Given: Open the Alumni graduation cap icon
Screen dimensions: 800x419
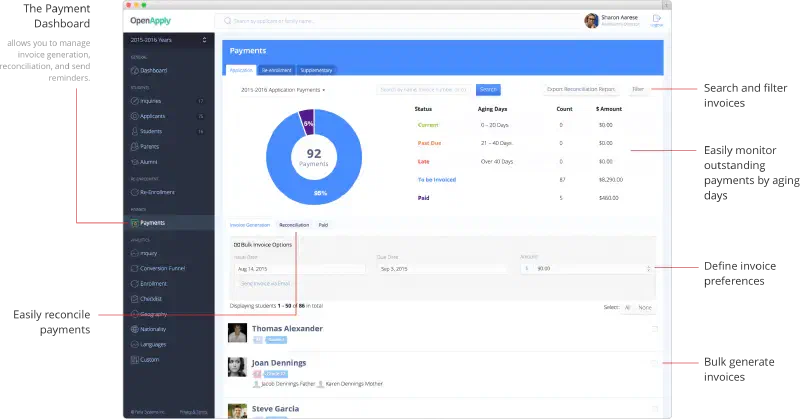Looking at the screenshot, I should click(135, 162).
